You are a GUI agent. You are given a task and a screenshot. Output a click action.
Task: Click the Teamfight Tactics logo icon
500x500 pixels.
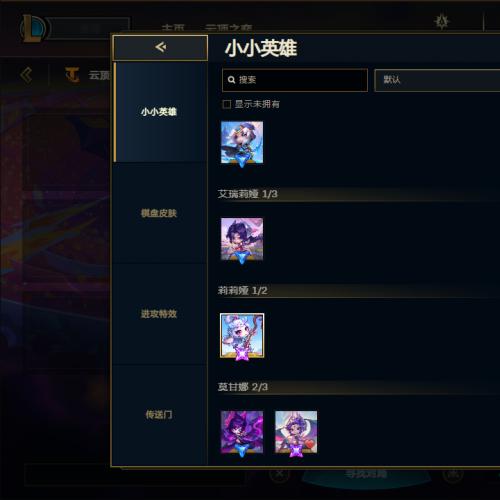pyautogui.click(x=72, y=75)
